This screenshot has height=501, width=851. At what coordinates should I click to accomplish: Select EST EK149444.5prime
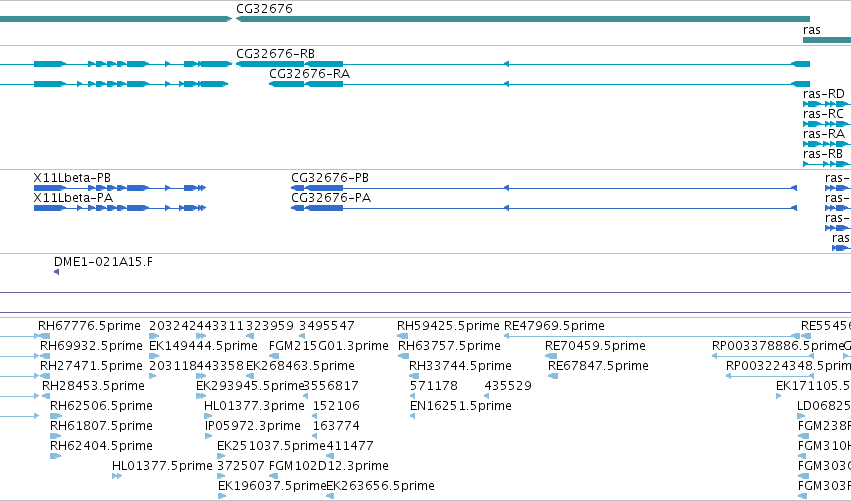pyautogui.click(x=203, y=346)
